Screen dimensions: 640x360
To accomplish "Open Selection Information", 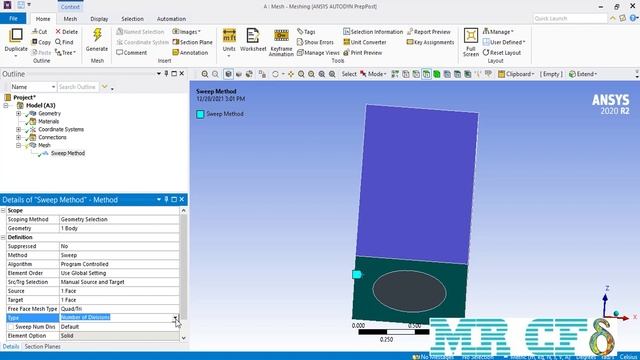I will click(x=373, y=31).
